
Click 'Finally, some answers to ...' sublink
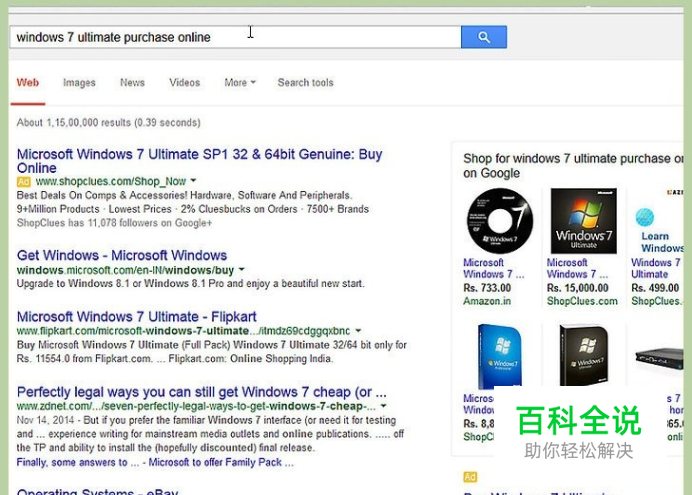[x=78, y=462]
